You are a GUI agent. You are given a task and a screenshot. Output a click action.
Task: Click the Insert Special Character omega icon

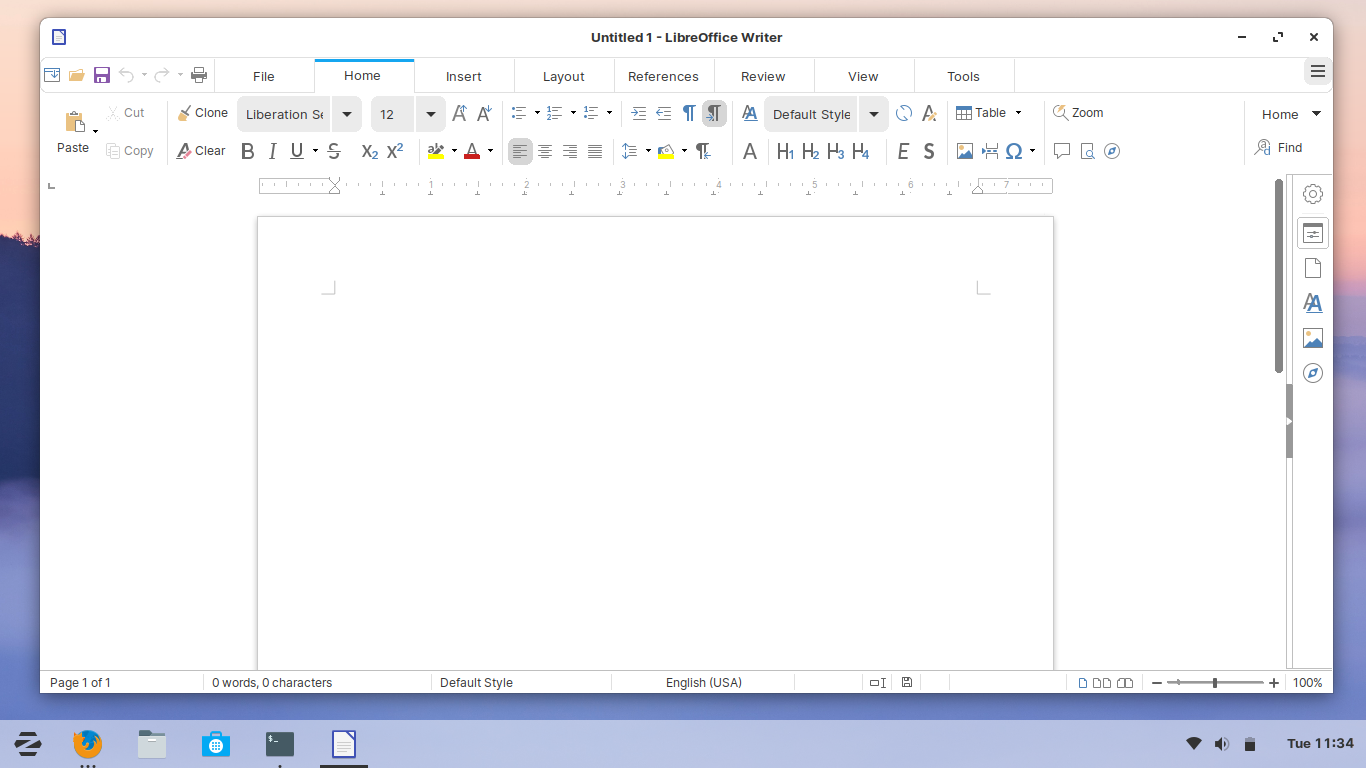coord(1014,151)
